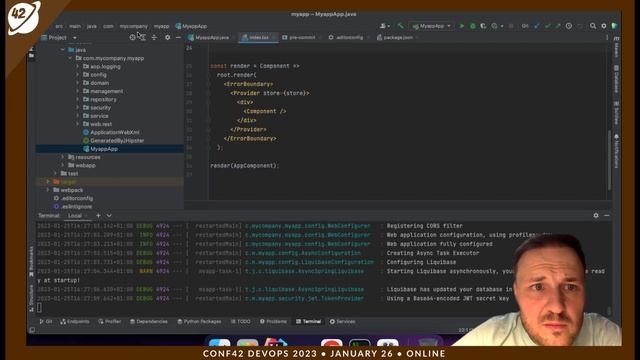The image size is (640, 360).
Task: Expand the domain folder
Action: point(78,83)
